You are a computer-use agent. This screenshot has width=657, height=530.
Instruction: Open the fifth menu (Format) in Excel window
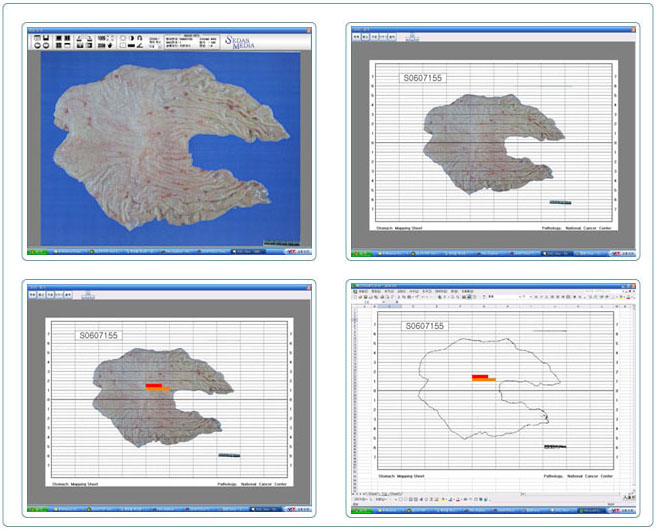pos(413,292)
